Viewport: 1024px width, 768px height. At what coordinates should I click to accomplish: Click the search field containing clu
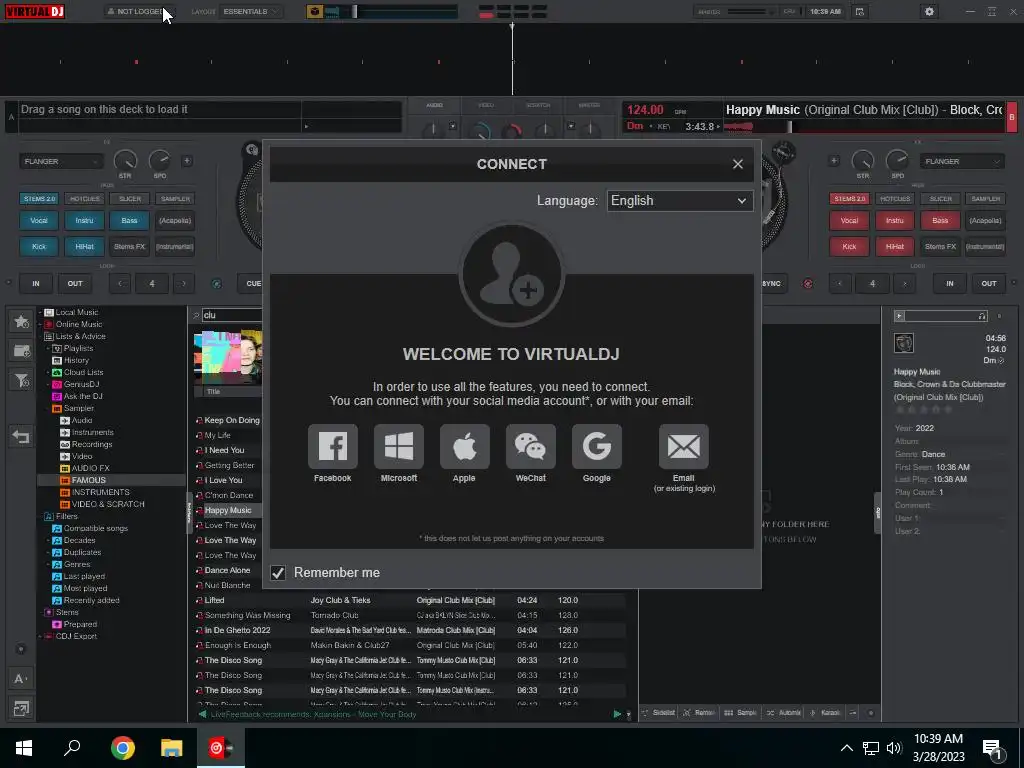[232, 315]
